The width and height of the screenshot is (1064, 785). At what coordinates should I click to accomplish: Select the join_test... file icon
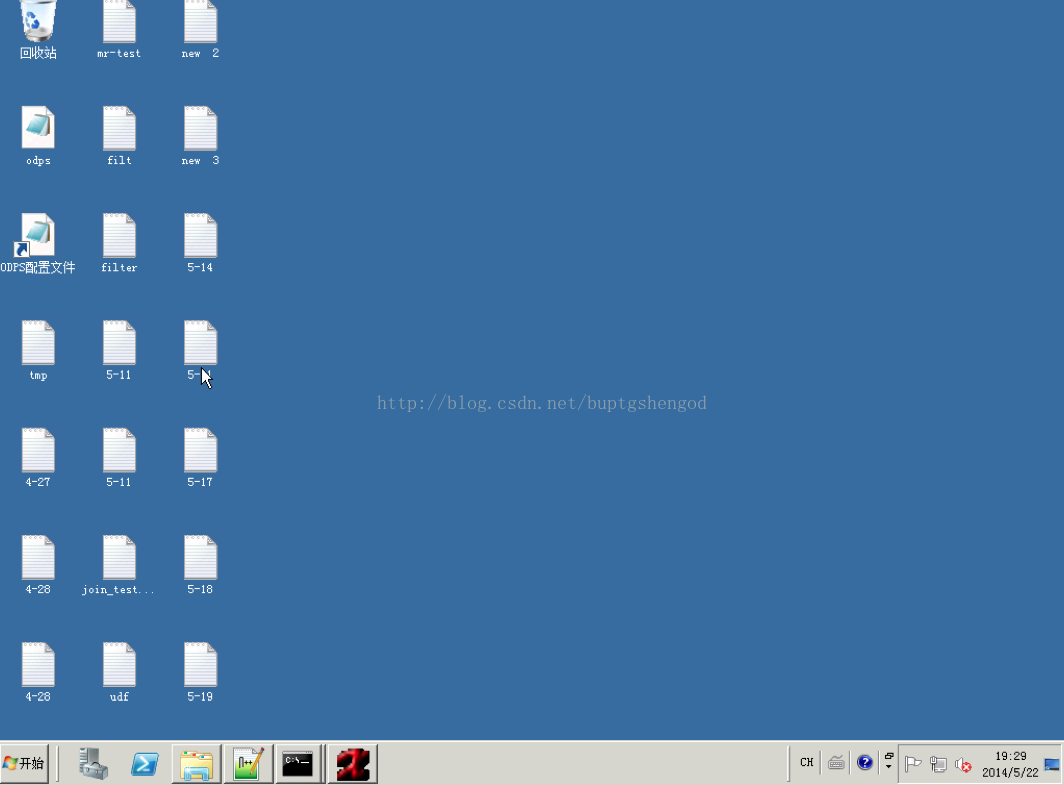coord(119,564)
